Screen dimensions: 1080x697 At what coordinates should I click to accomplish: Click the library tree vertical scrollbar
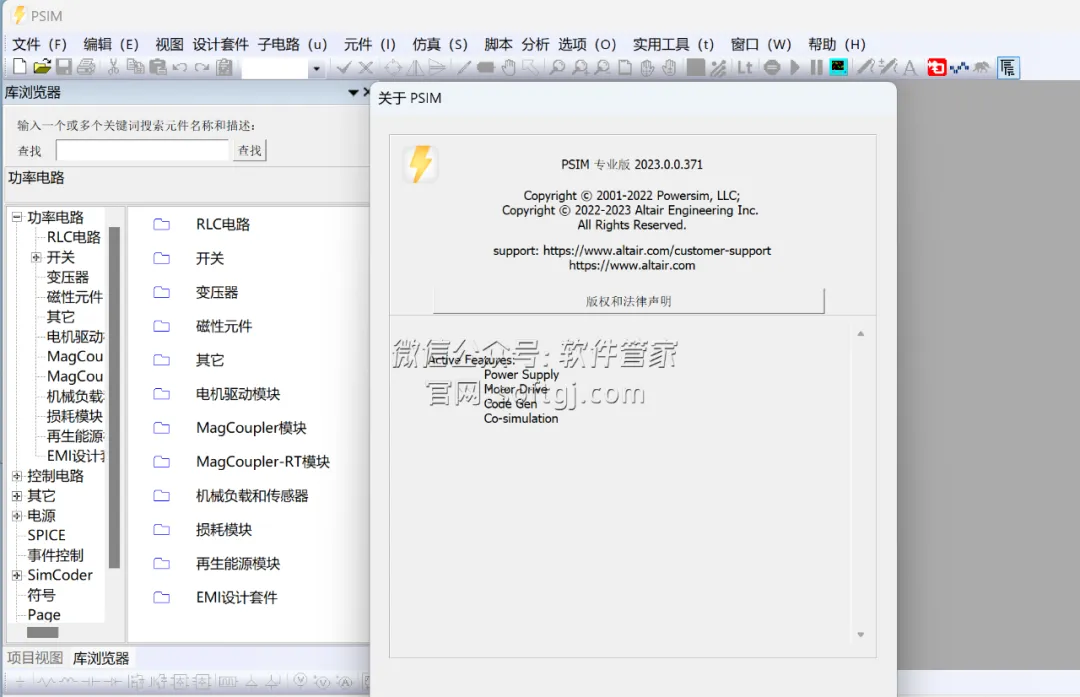click(x=114, y=397)
